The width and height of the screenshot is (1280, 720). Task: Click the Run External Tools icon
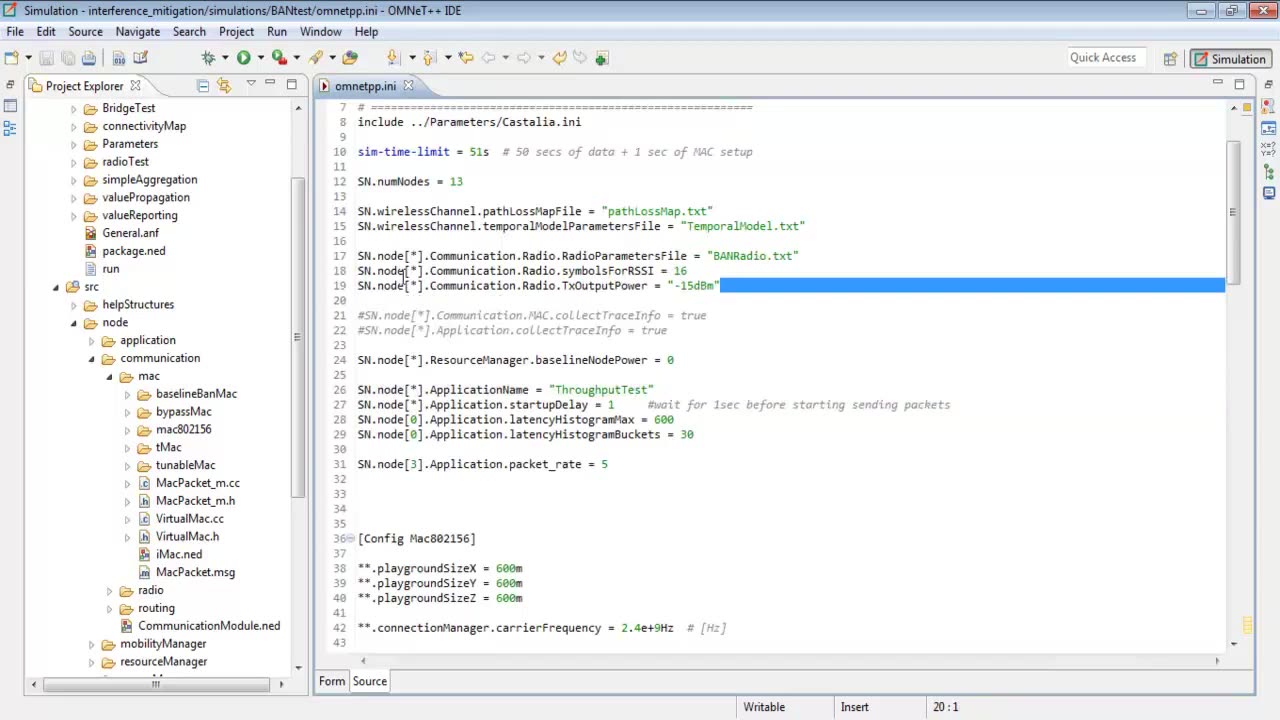coord(279,58)
